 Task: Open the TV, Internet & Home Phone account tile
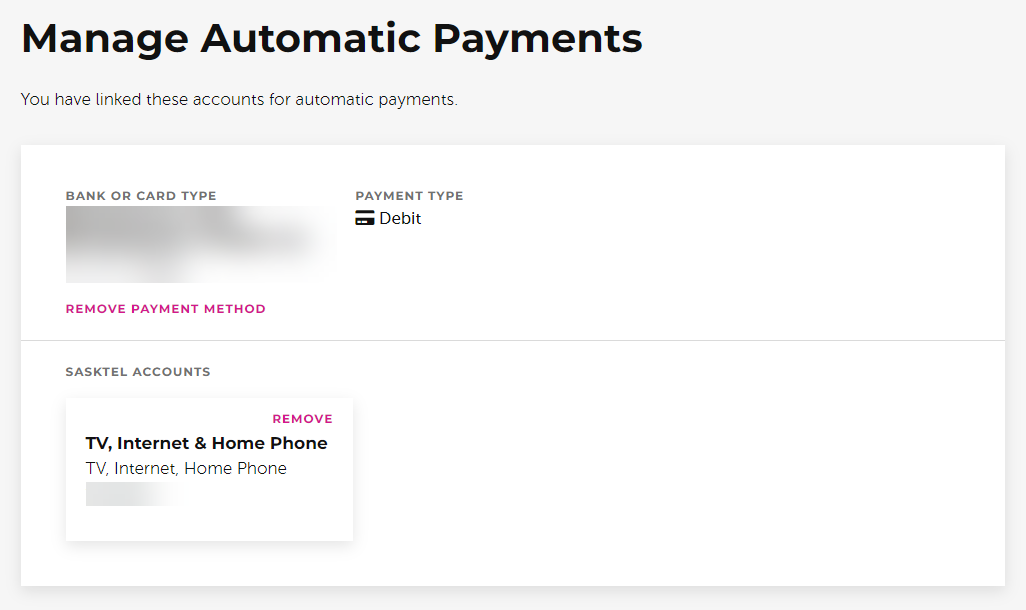(209, 468)
